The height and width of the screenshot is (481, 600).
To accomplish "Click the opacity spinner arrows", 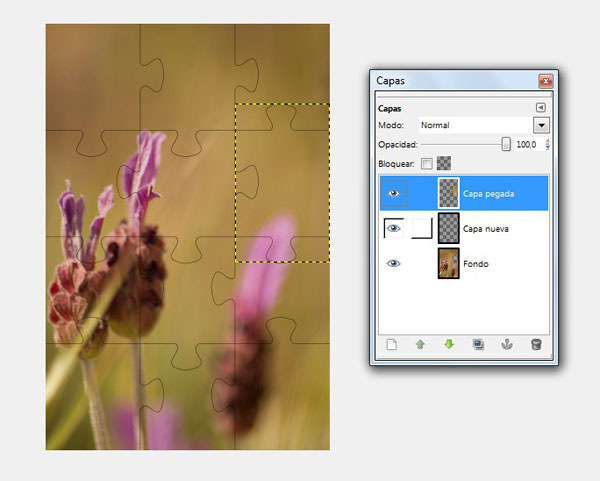I will point(547,145).
